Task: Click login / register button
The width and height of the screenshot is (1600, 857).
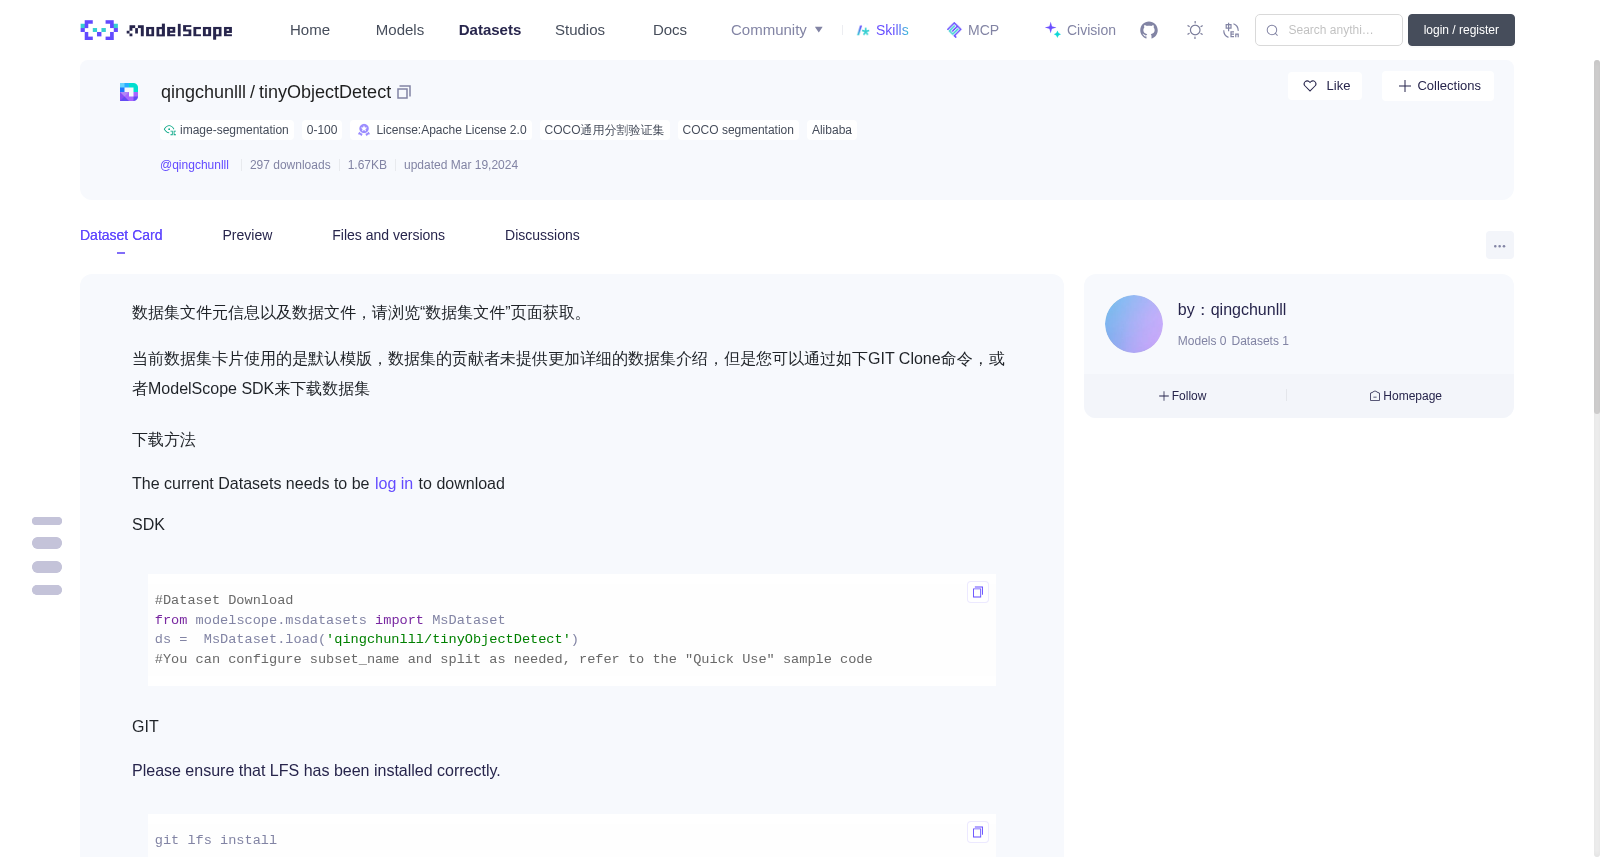Action: click(1461, 30)
